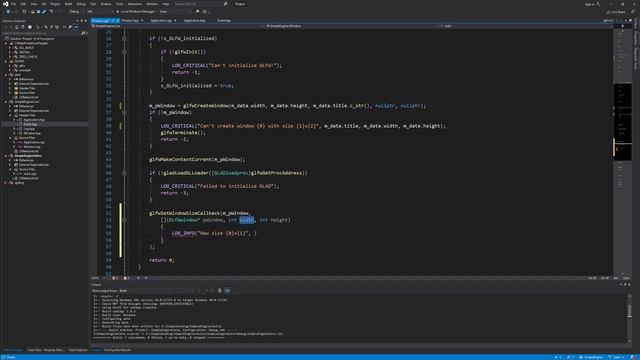The height and width of the screenshot is (360, 640).
Task: Click the Output panel vertical scrollbar
Action: (x=629, y=318)
